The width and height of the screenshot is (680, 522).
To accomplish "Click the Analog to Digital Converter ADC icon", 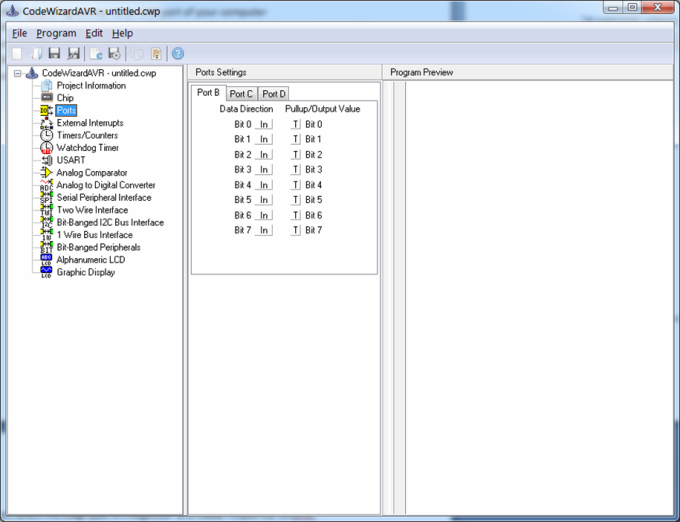I will pos(46,185).
